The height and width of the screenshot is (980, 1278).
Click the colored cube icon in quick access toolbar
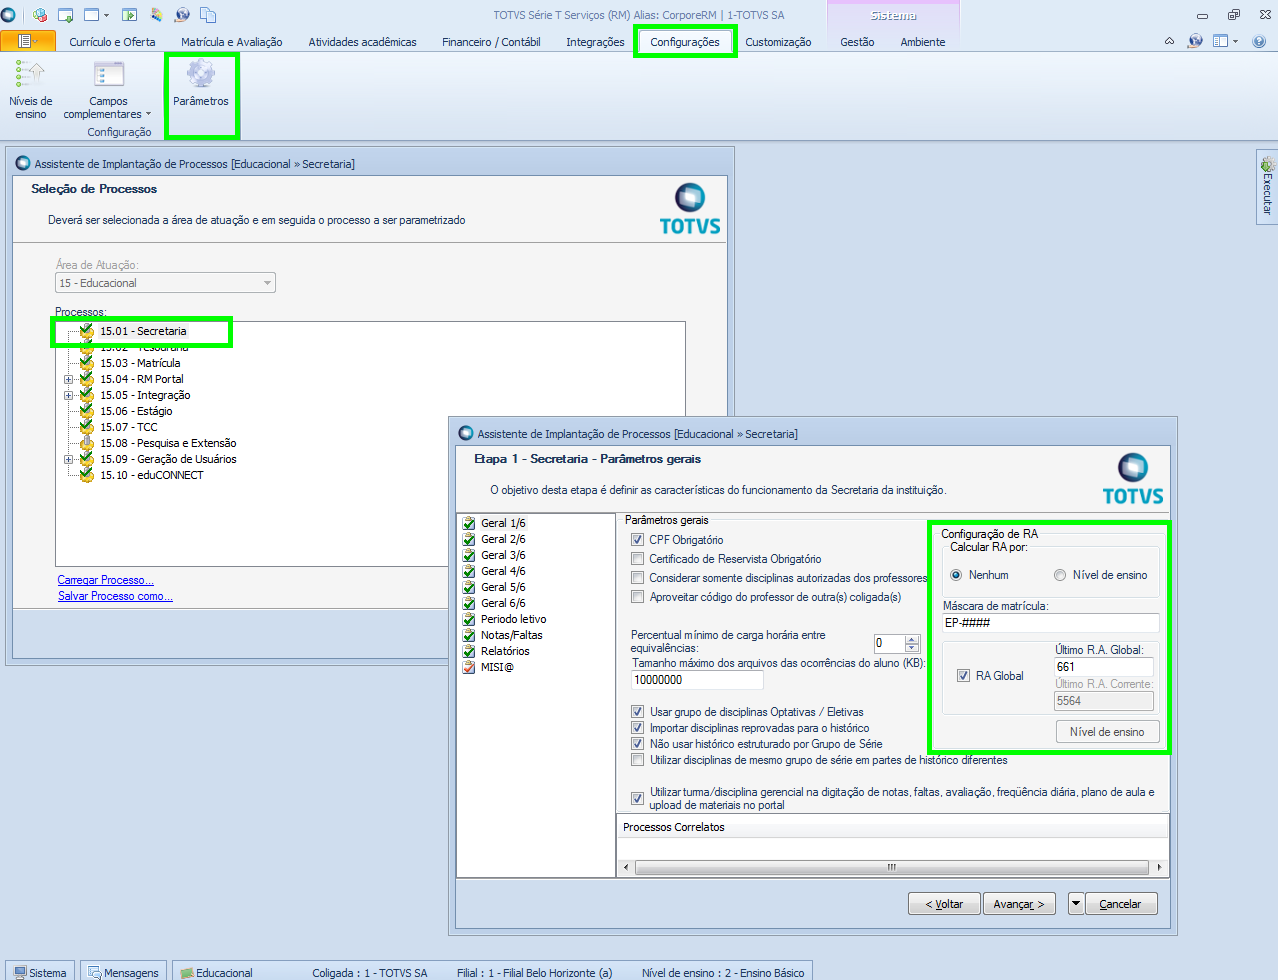pyautogui.click(x=40, y=15)
